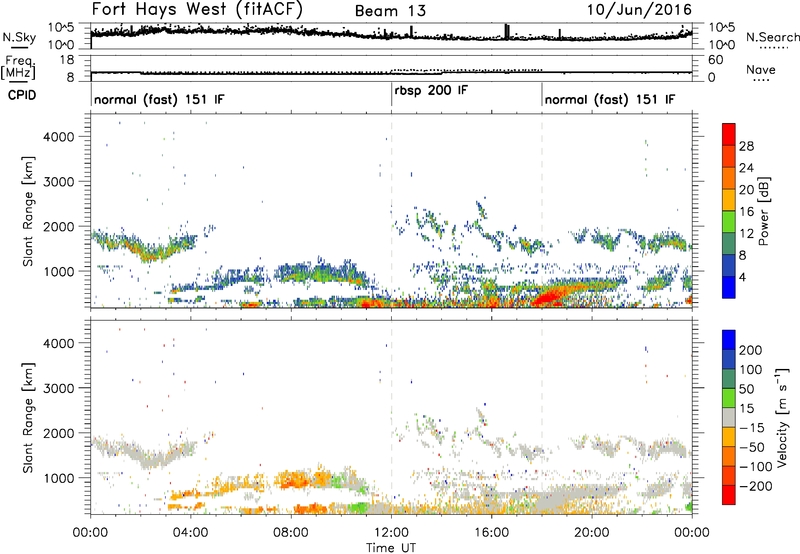The image size is (800, 554).
Task: Click the date '10/Jun/2016'
Action: pos(639,9)
